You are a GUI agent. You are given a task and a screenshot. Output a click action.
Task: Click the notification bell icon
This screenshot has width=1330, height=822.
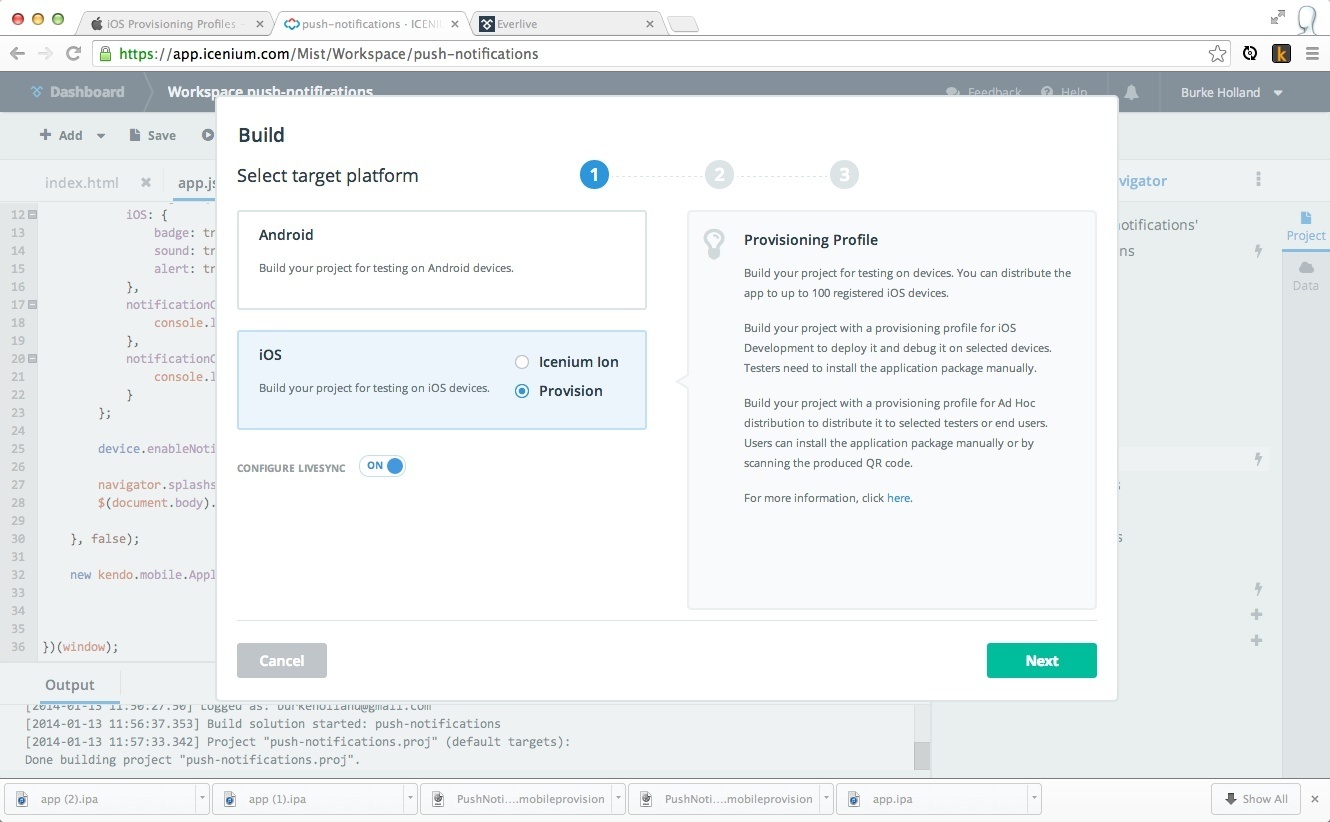pos(1131,92)
